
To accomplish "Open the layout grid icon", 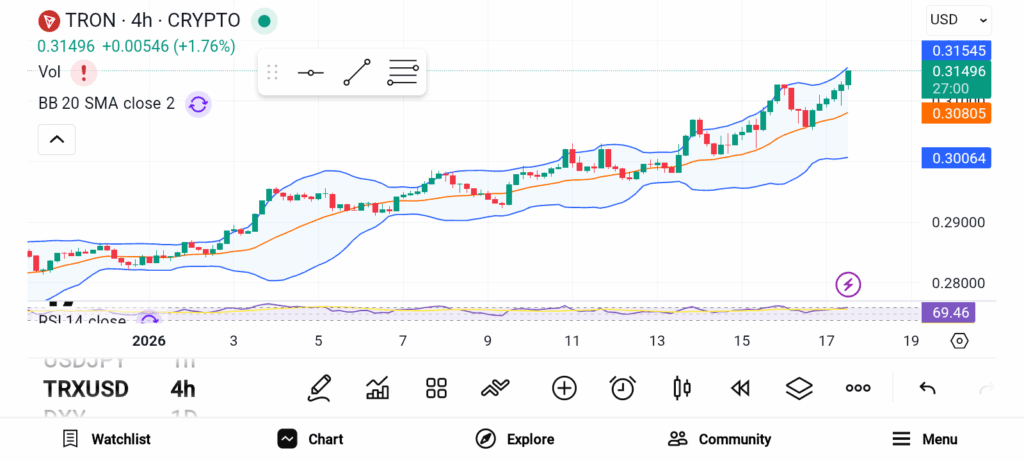I will (x=436, y=388).
